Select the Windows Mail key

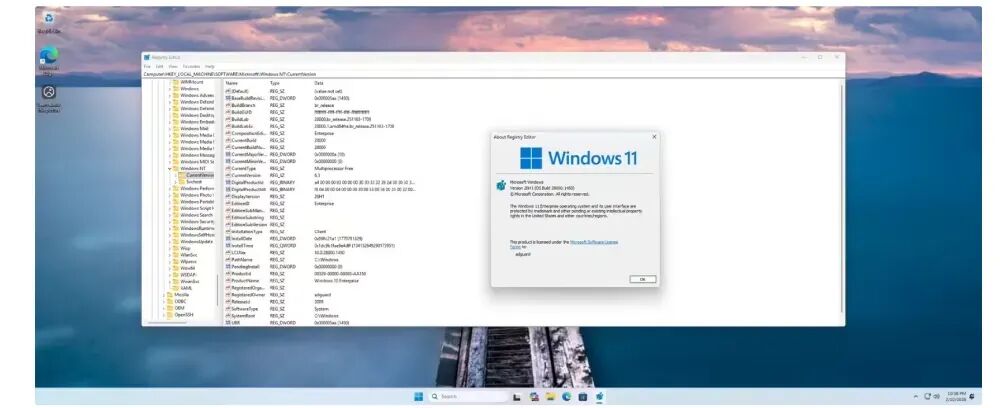click(194, 128)
